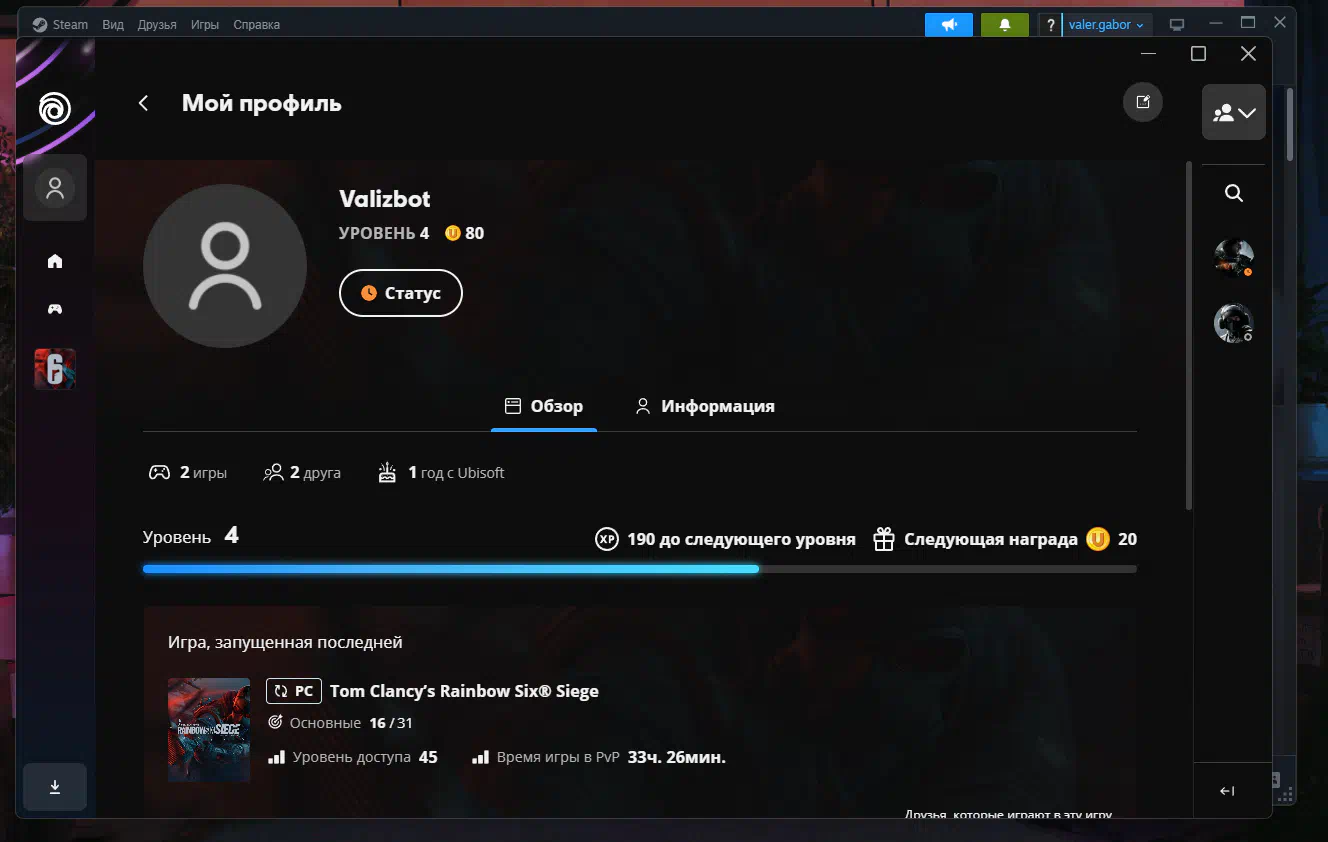Go to Home via the house icon
This screenshot has height=842, width=1328.
point(55,261)
